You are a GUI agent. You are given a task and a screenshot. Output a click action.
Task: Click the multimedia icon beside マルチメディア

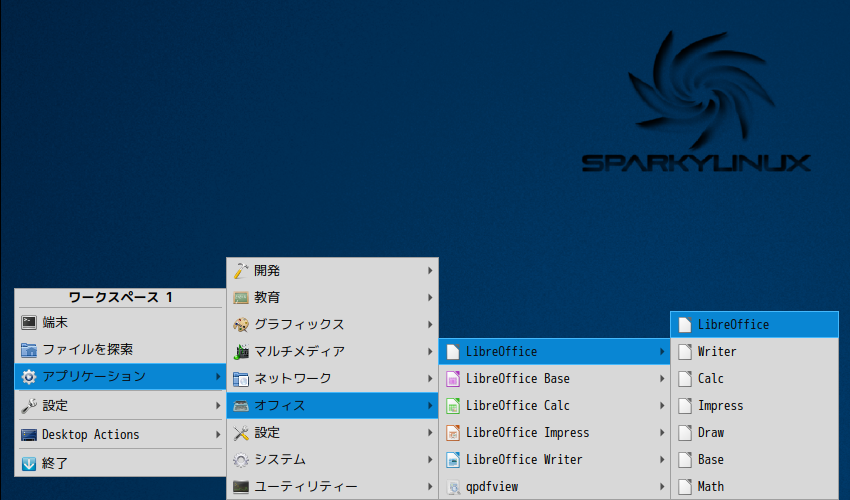(x=241, y=352)
